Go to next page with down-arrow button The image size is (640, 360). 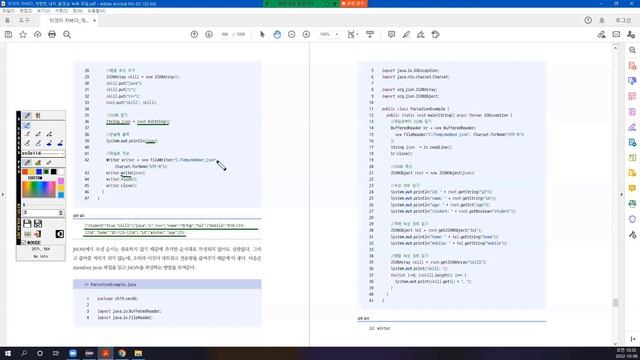pyautogui.click(x=209, y=35)
